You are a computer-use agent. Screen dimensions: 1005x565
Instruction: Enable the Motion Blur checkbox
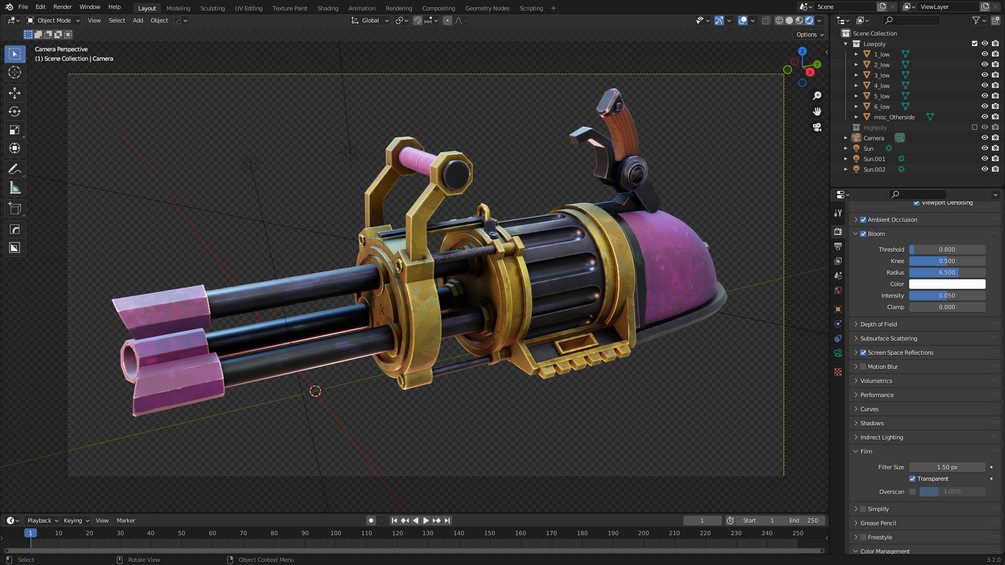coord(863,367)
